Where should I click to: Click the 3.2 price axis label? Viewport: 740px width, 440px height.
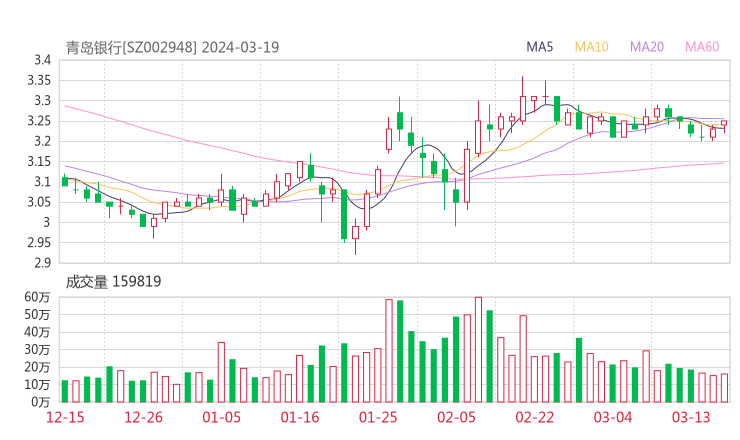pyautogui.click(x=42, y=141)
